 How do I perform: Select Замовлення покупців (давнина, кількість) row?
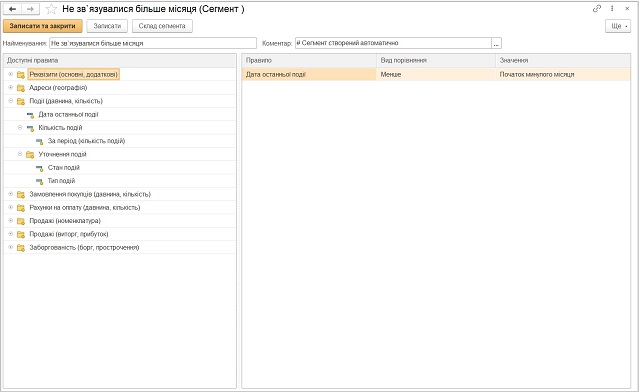[120, 194]
